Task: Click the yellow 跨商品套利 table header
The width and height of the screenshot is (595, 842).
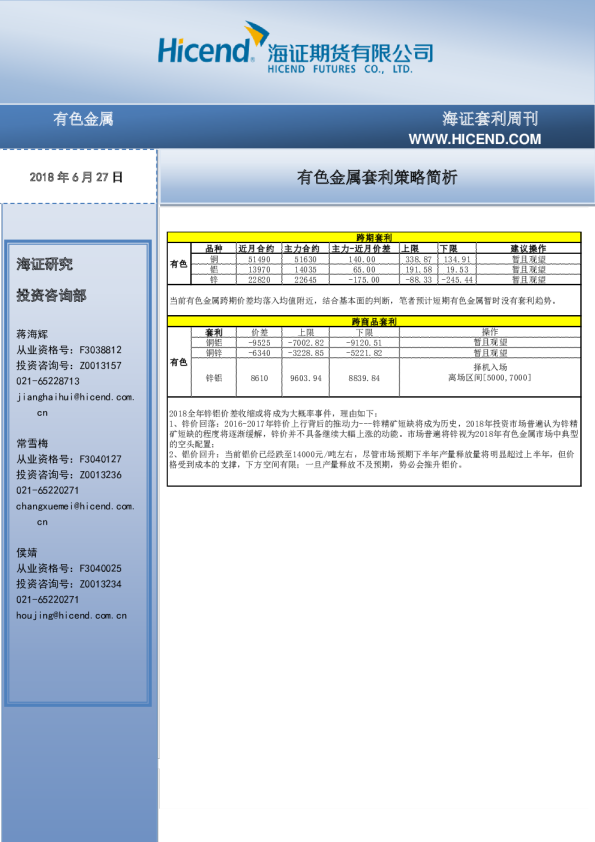Action: [x=374, y=321]
